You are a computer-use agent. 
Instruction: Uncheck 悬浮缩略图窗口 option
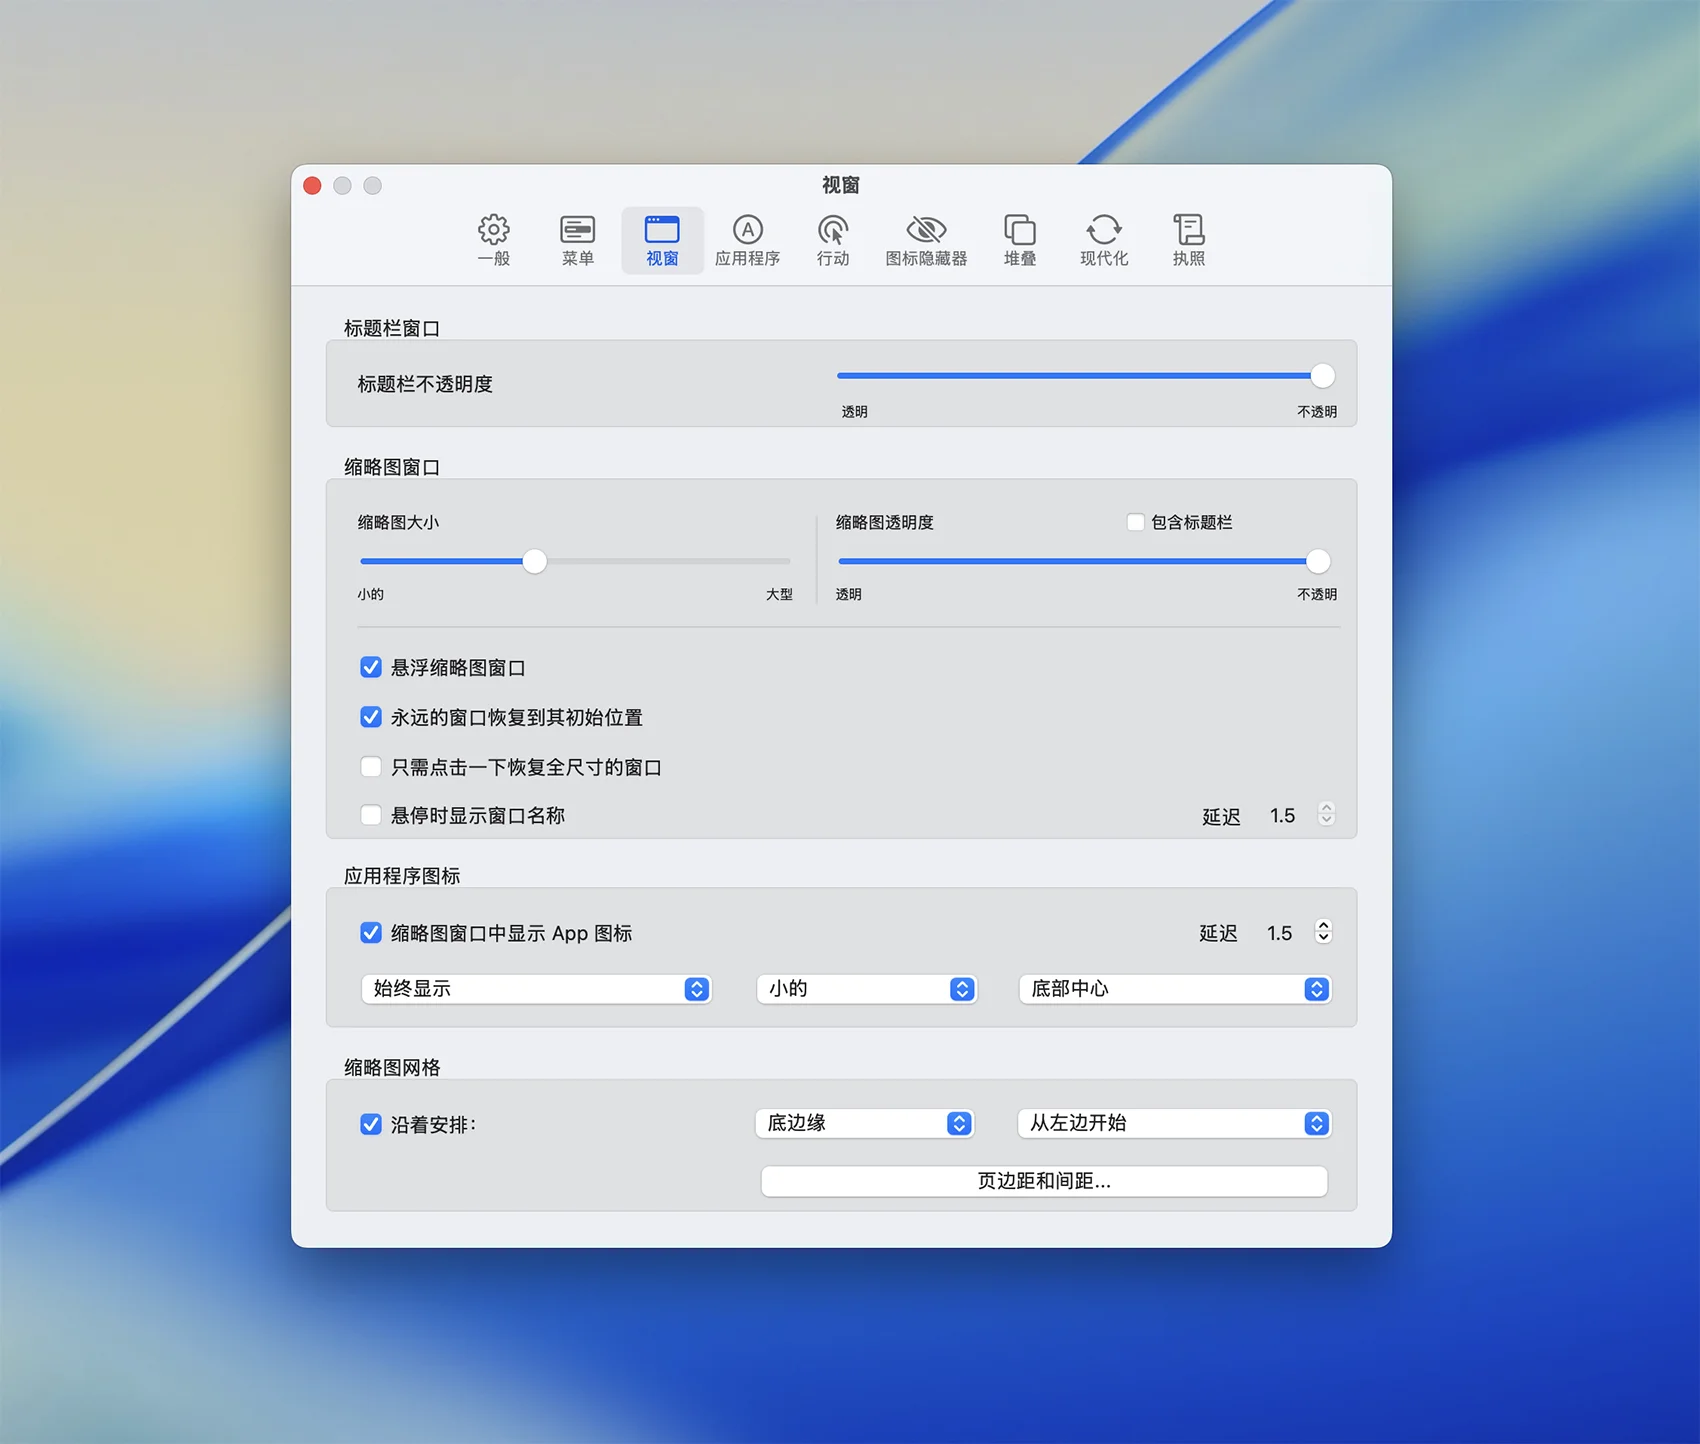coord(371,667)
